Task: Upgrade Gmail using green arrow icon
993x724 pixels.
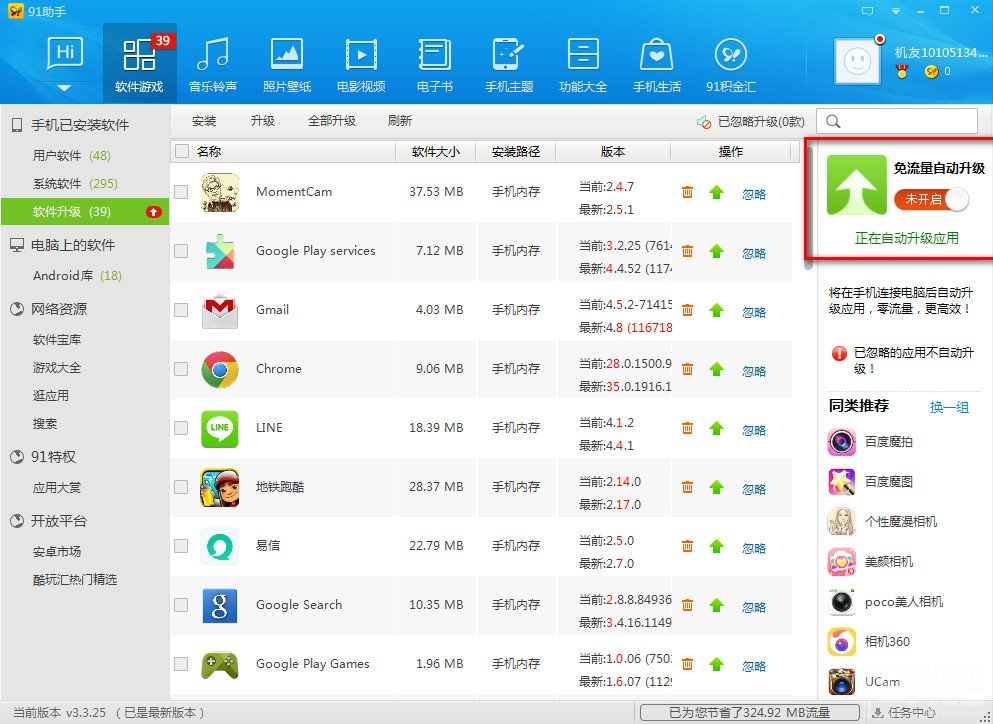Action: (x=716, y=310)
